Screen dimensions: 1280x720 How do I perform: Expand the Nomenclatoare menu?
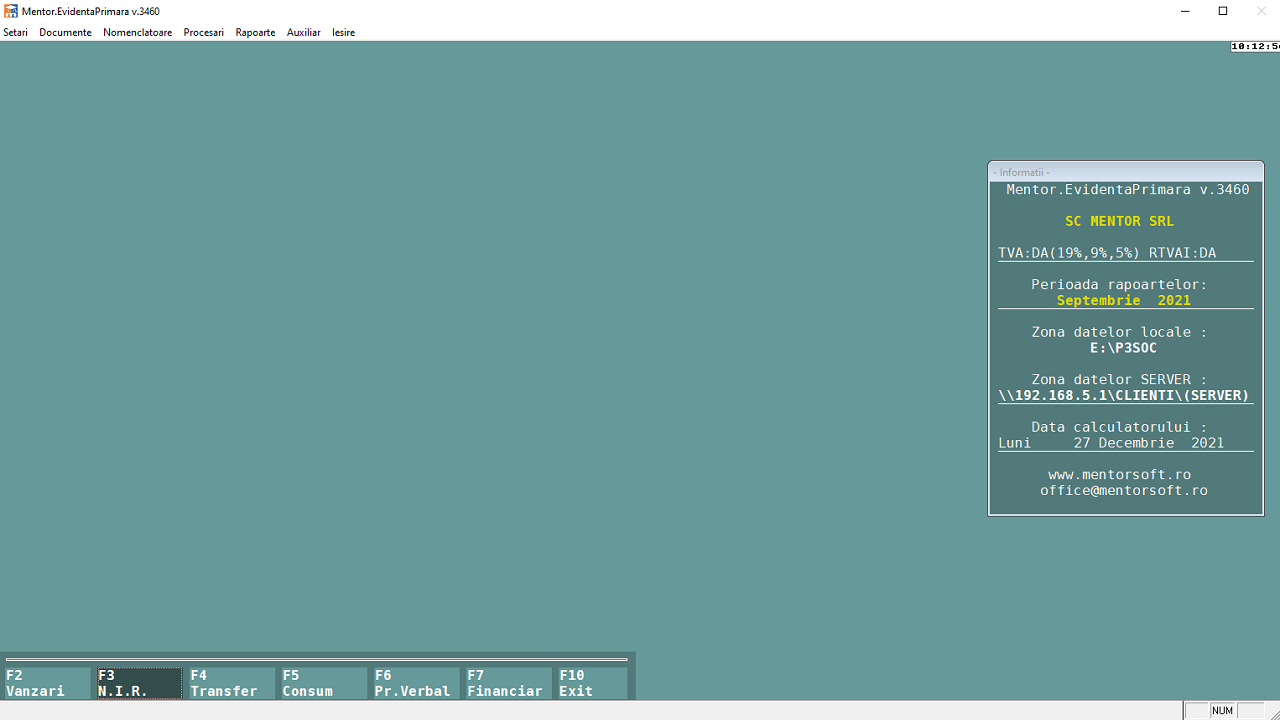137,32
